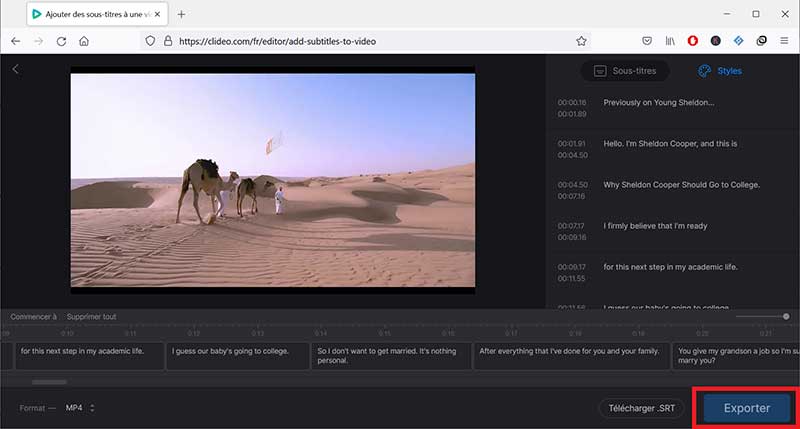Open the browser home page icon

click(84, 41)
